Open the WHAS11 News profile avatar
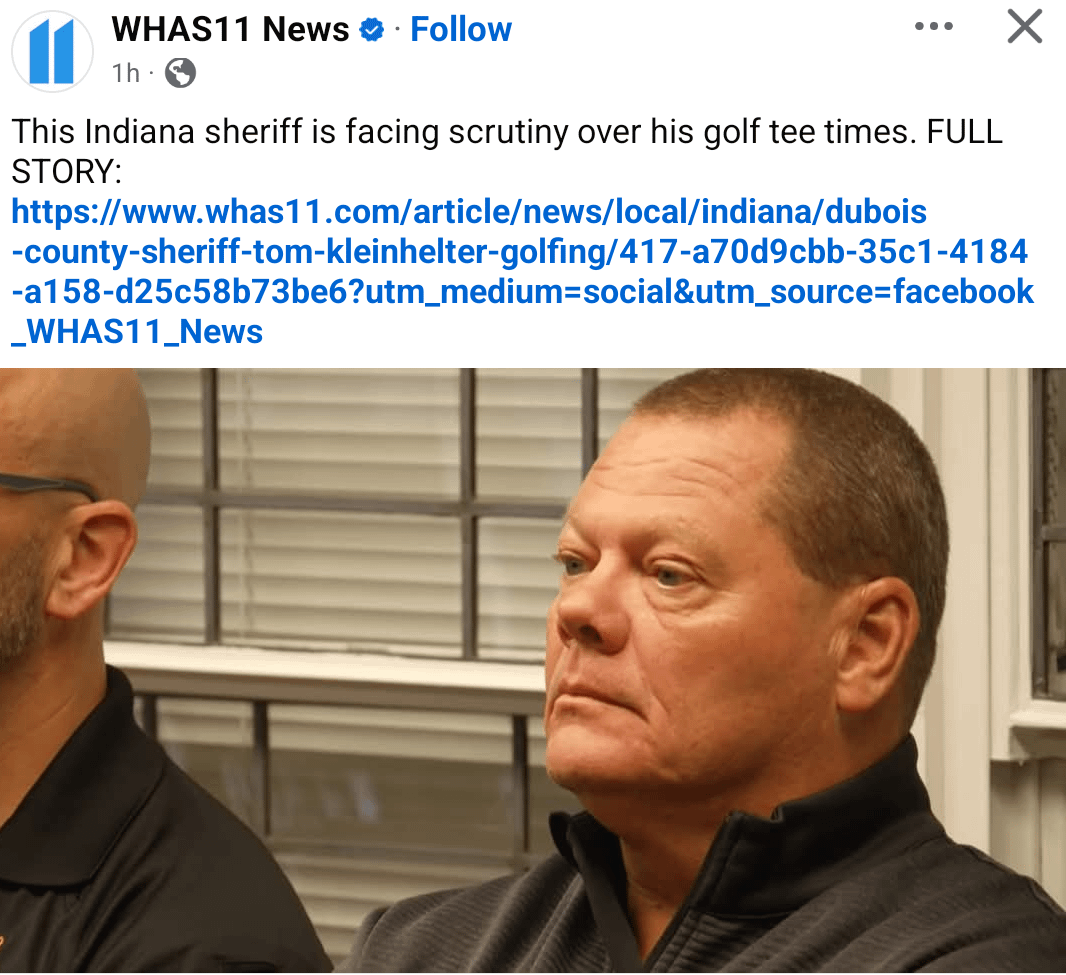 click(52, 52)
